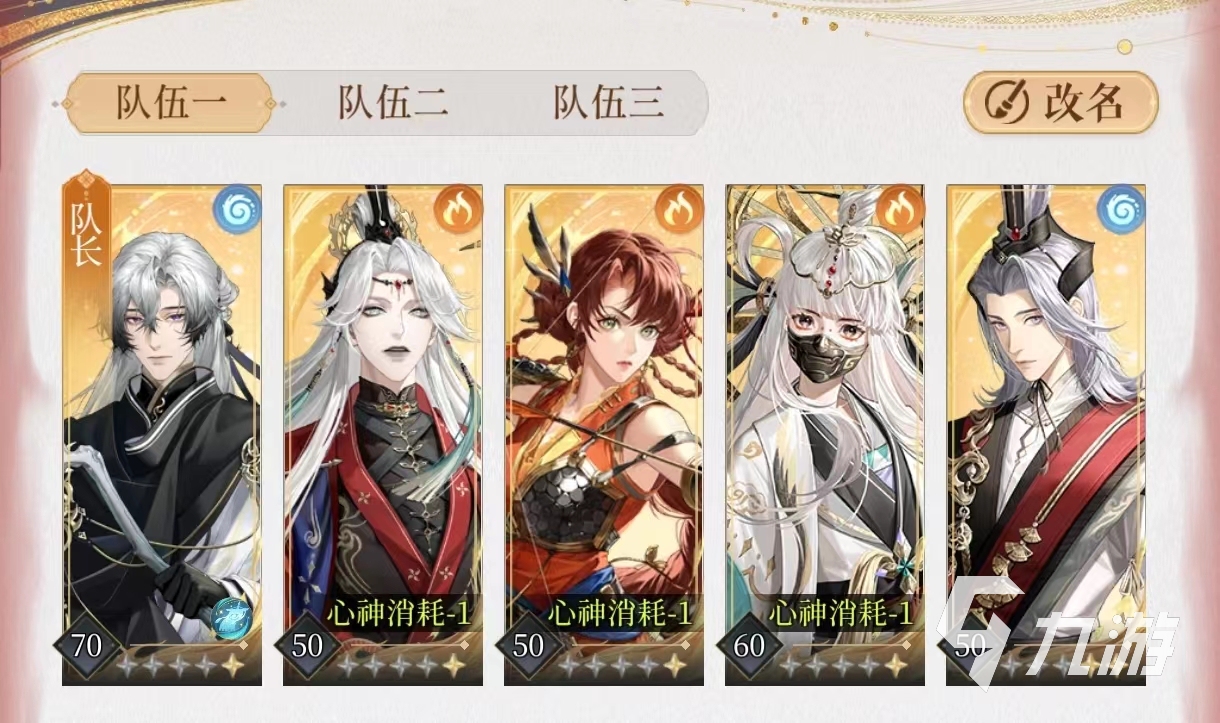Click fire element icon on second card
This screenshot has width=1220, height=723.
click(x=461, y=208)
